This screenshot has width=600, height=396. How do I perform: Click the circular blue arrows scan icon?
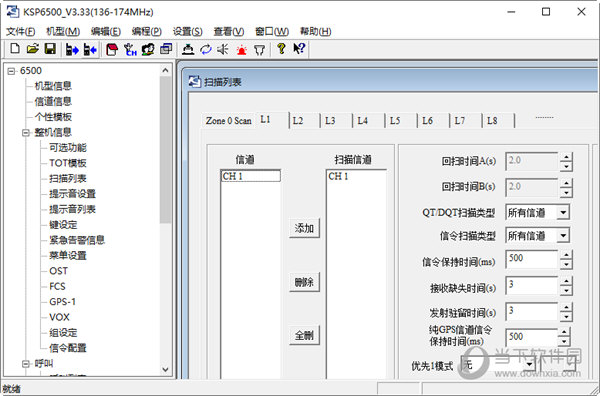206,49
